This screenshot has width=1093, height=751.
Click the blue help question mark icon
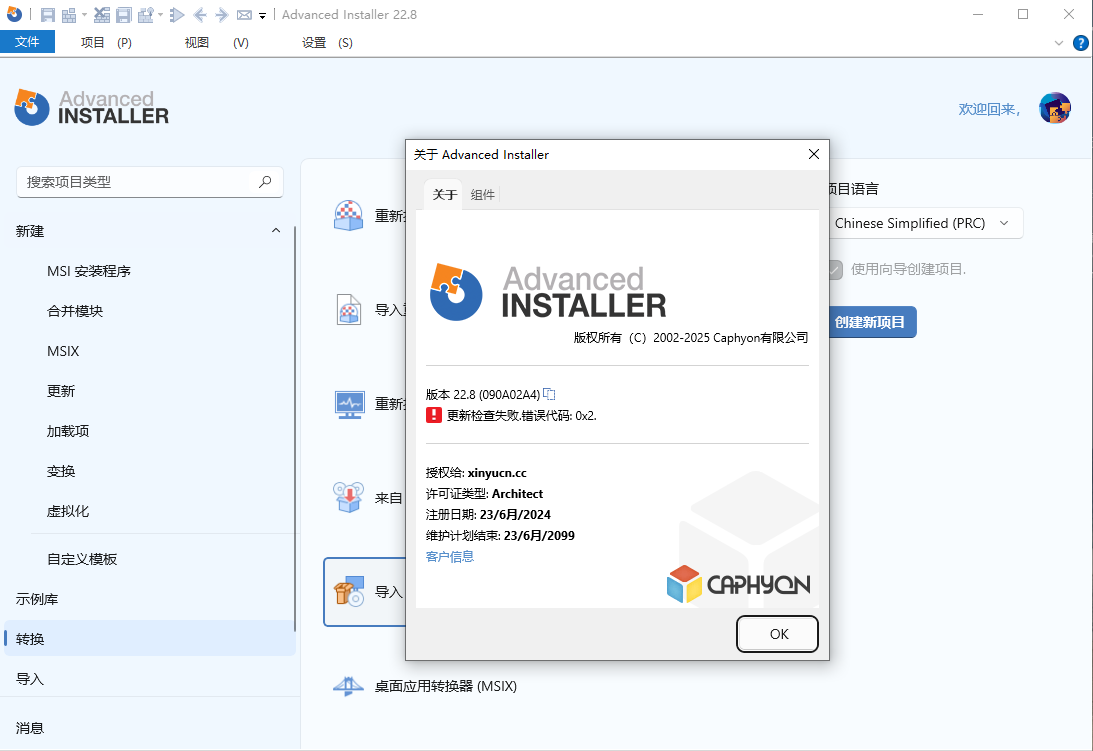1080,43
